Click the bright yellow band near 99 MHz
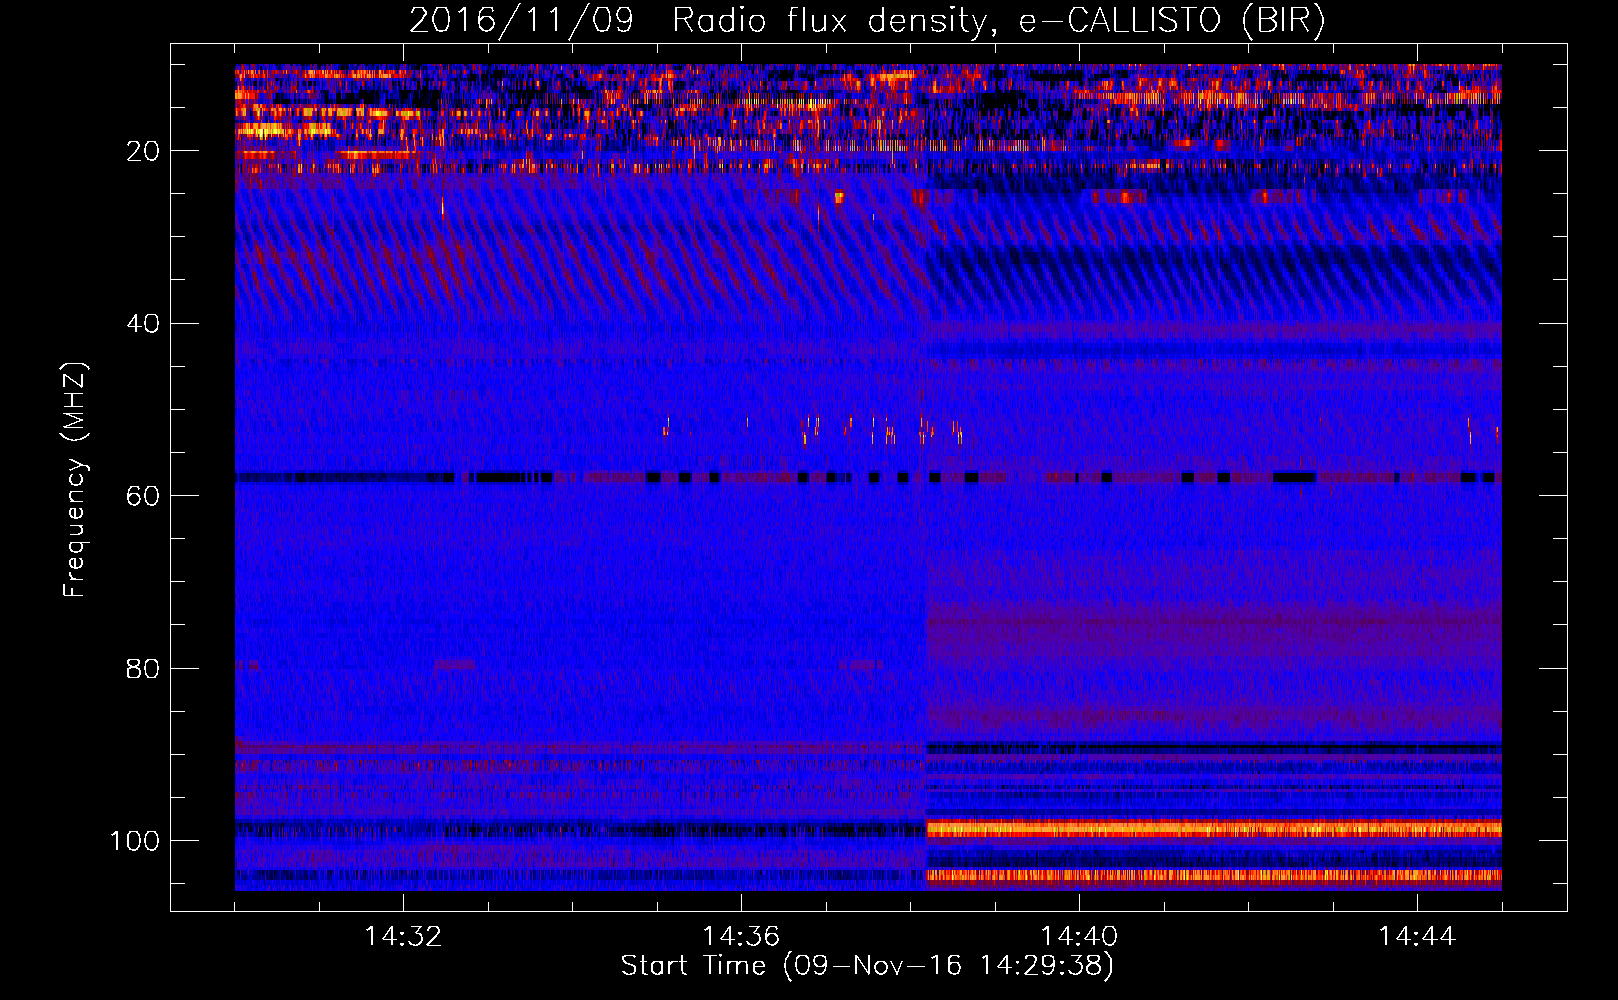This screenshot has height=1000, width=1618. coord(1214,829)
